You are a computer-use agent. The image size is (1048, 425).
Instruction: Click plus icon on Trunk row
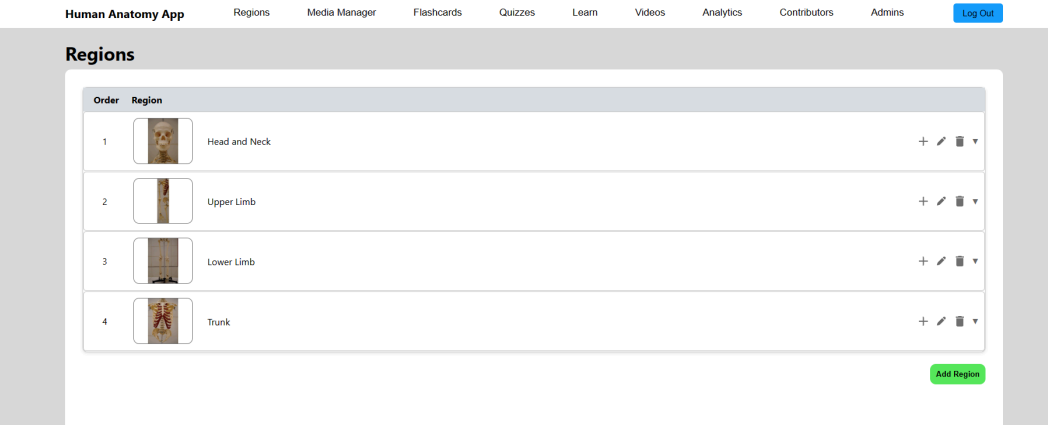[x=923, y=321]
